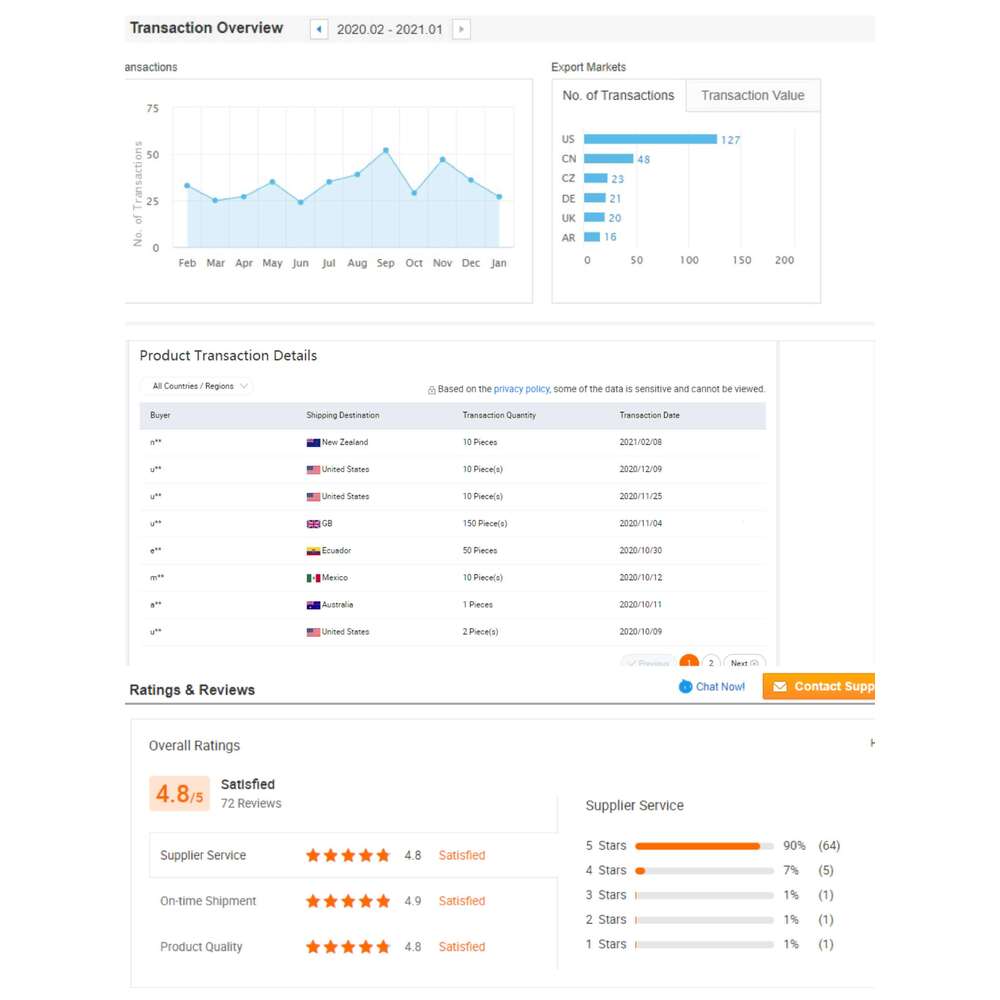Click the Chat Now blue chat icon
This screenshot has height=1000, width=1000.
point(685,687)
